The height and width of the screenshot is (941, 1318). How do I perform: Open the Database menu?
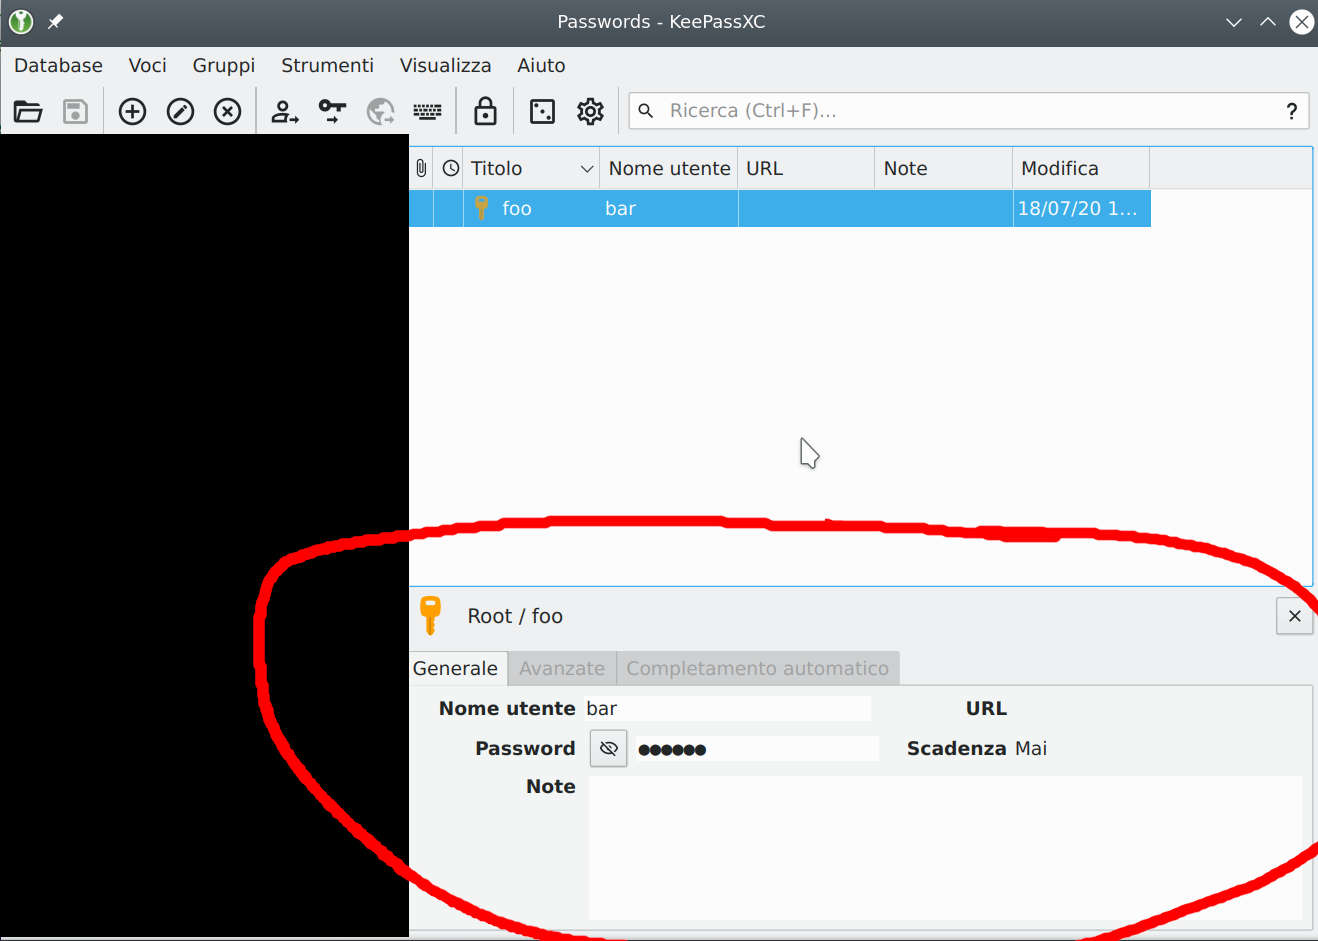pos(58,65)
